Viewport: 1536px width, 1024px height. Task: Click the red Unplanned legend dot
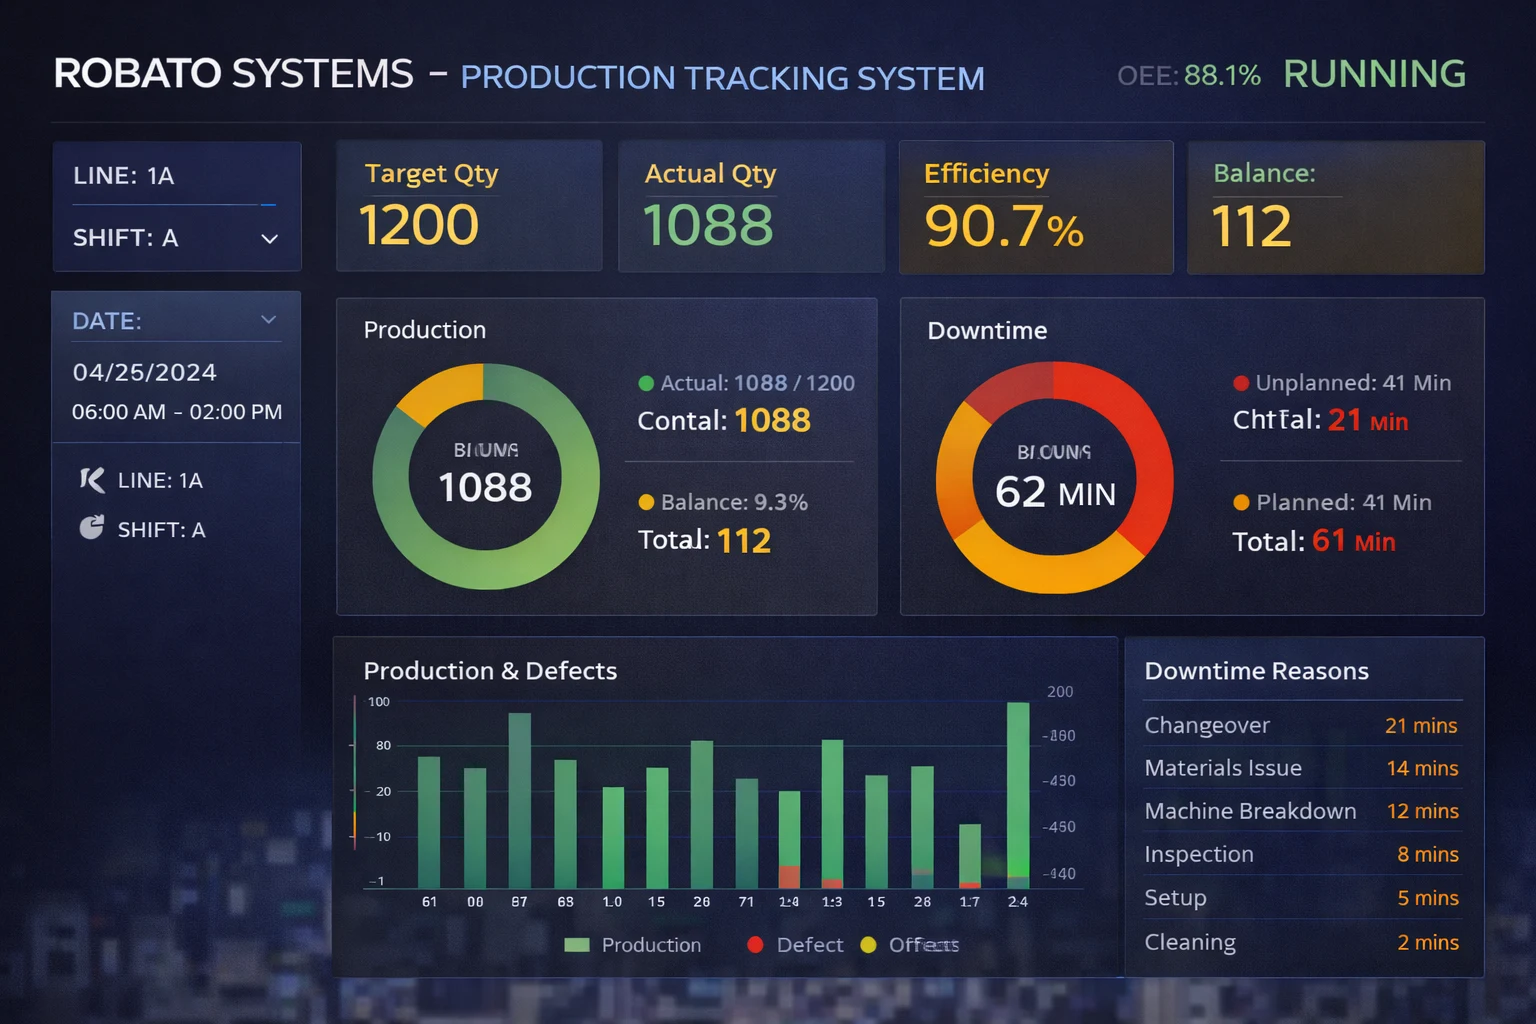coord(1241,383)
